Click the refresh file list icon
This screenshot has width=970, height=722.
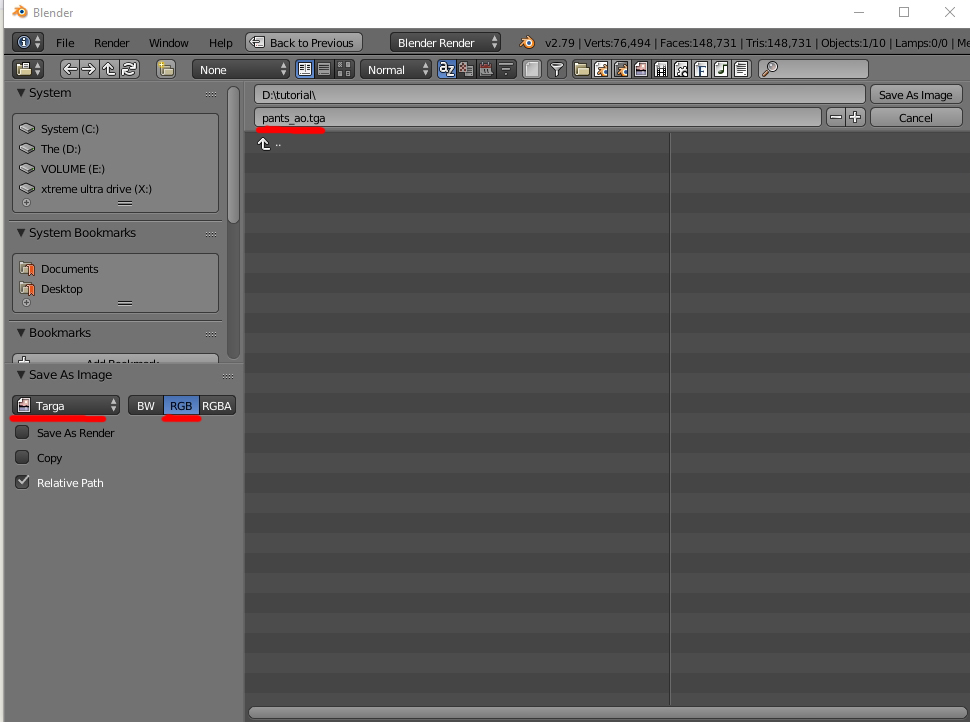[x=128, y=68]
